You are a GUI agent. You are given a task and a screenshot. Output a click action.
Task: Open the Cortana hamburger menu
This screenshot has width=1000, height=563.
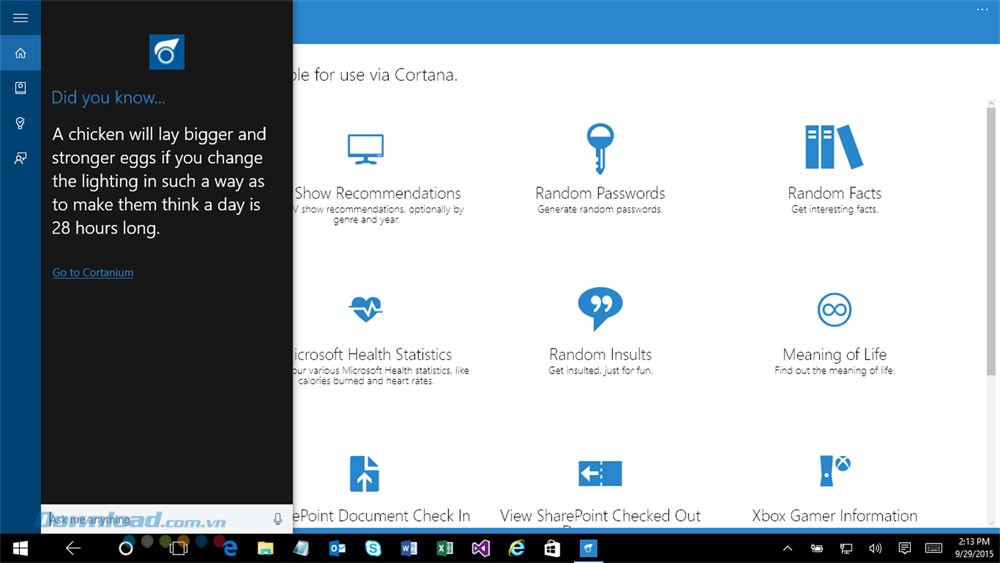pos(20,18)
